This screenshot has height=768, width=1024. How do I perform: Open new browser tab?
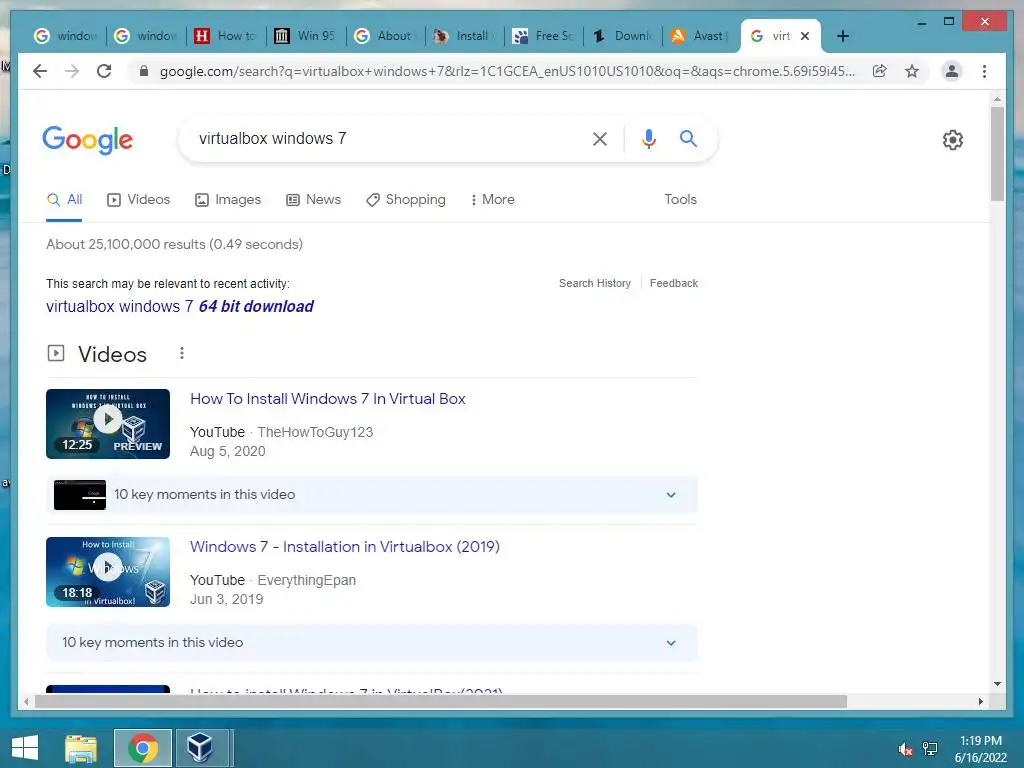click(842, 36)
